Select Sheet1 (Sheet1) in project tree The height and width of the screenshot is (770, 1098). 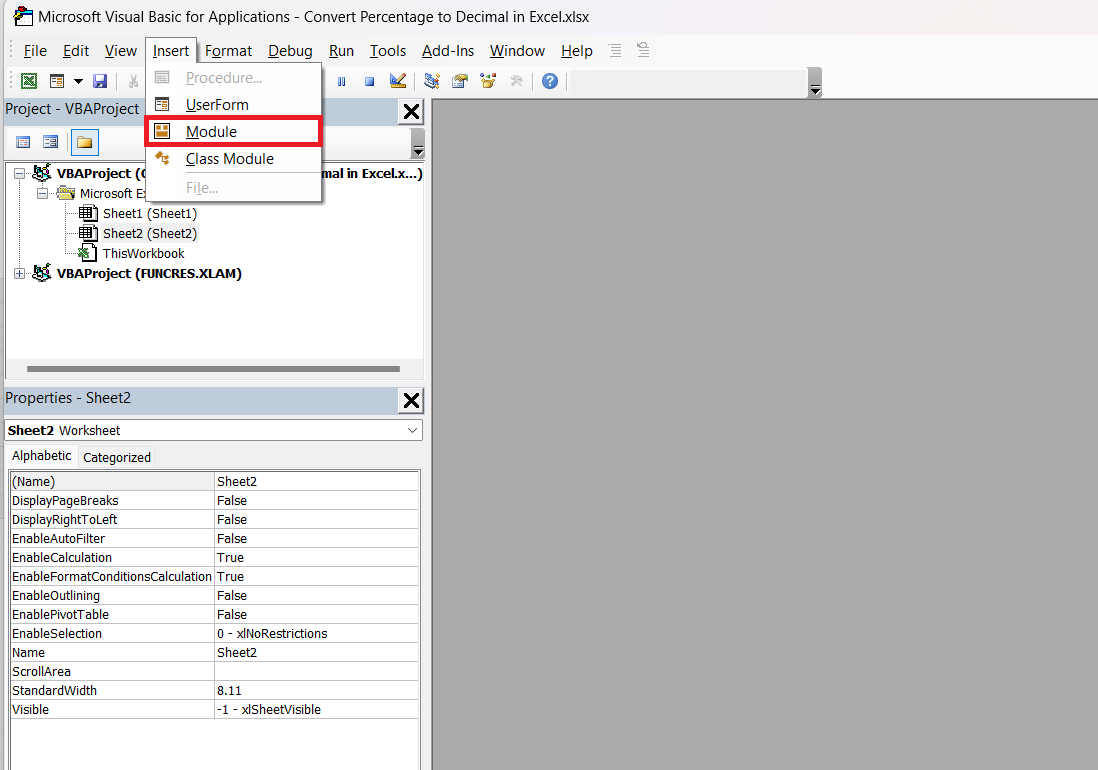(150, 214)
